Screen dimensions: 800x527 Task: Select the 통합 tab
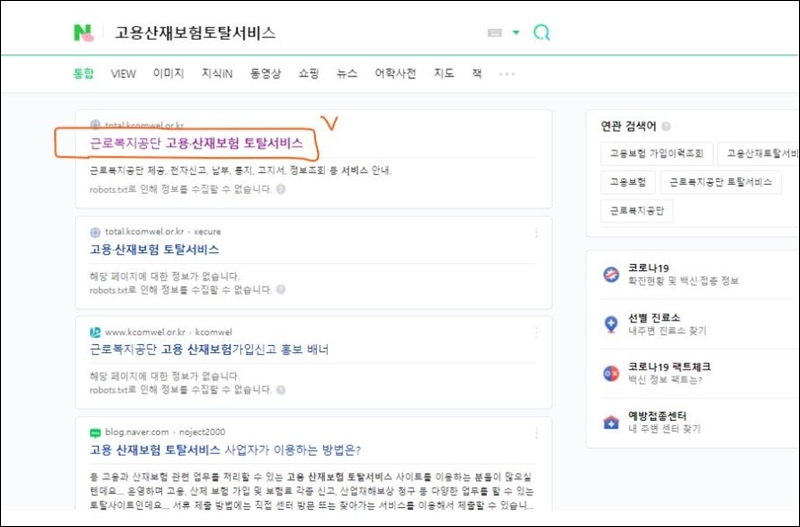pyautogui.click(x=83, y=73)
